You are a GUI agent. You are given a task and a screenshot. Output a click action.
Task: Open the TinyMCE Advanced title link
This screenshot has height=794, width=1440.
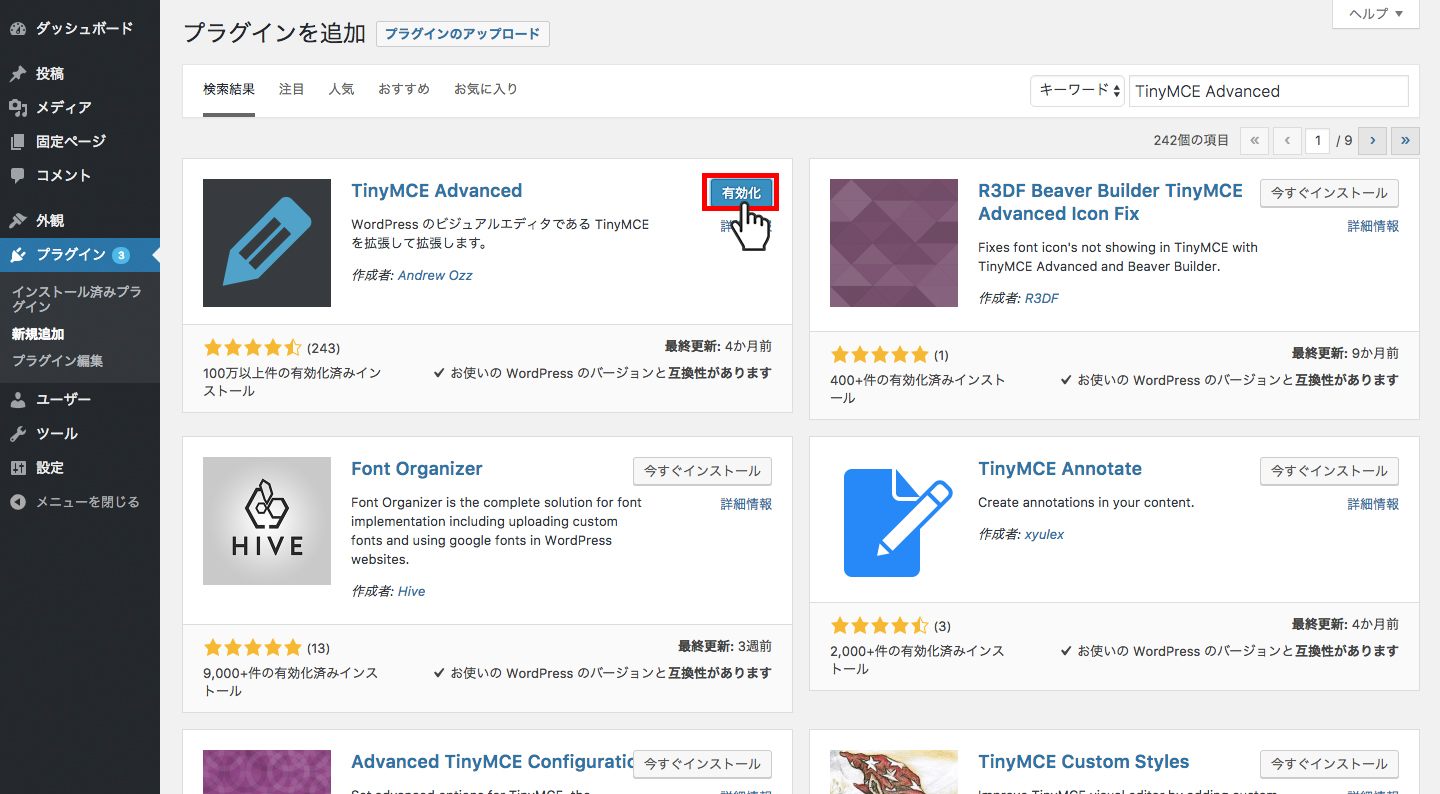(437, 191)
